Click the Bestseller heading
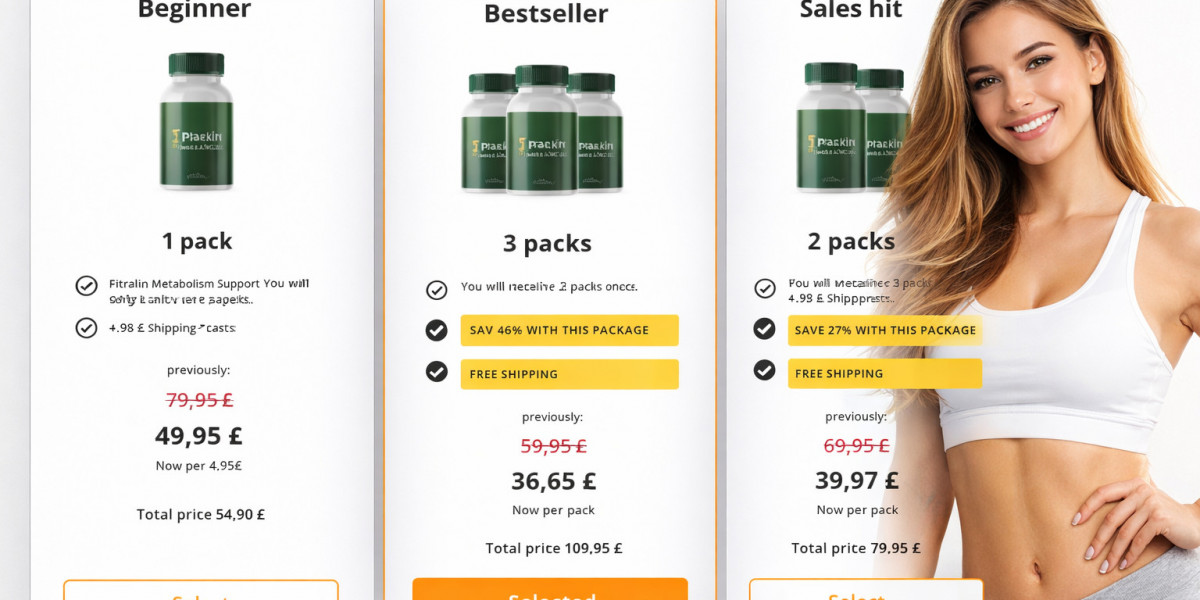This screenshot has width=1200, height=600. pyautogui.click(x=546, y=14)
